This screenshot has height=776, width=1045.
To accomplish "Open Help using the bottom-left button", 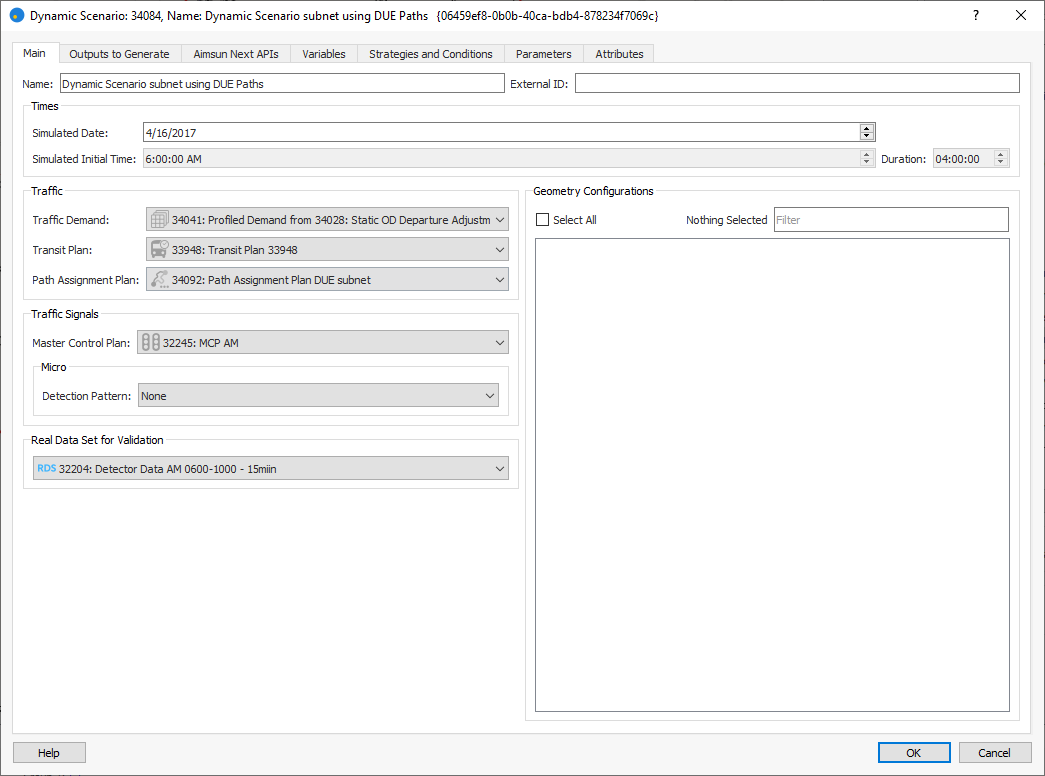I will [49, 753].
